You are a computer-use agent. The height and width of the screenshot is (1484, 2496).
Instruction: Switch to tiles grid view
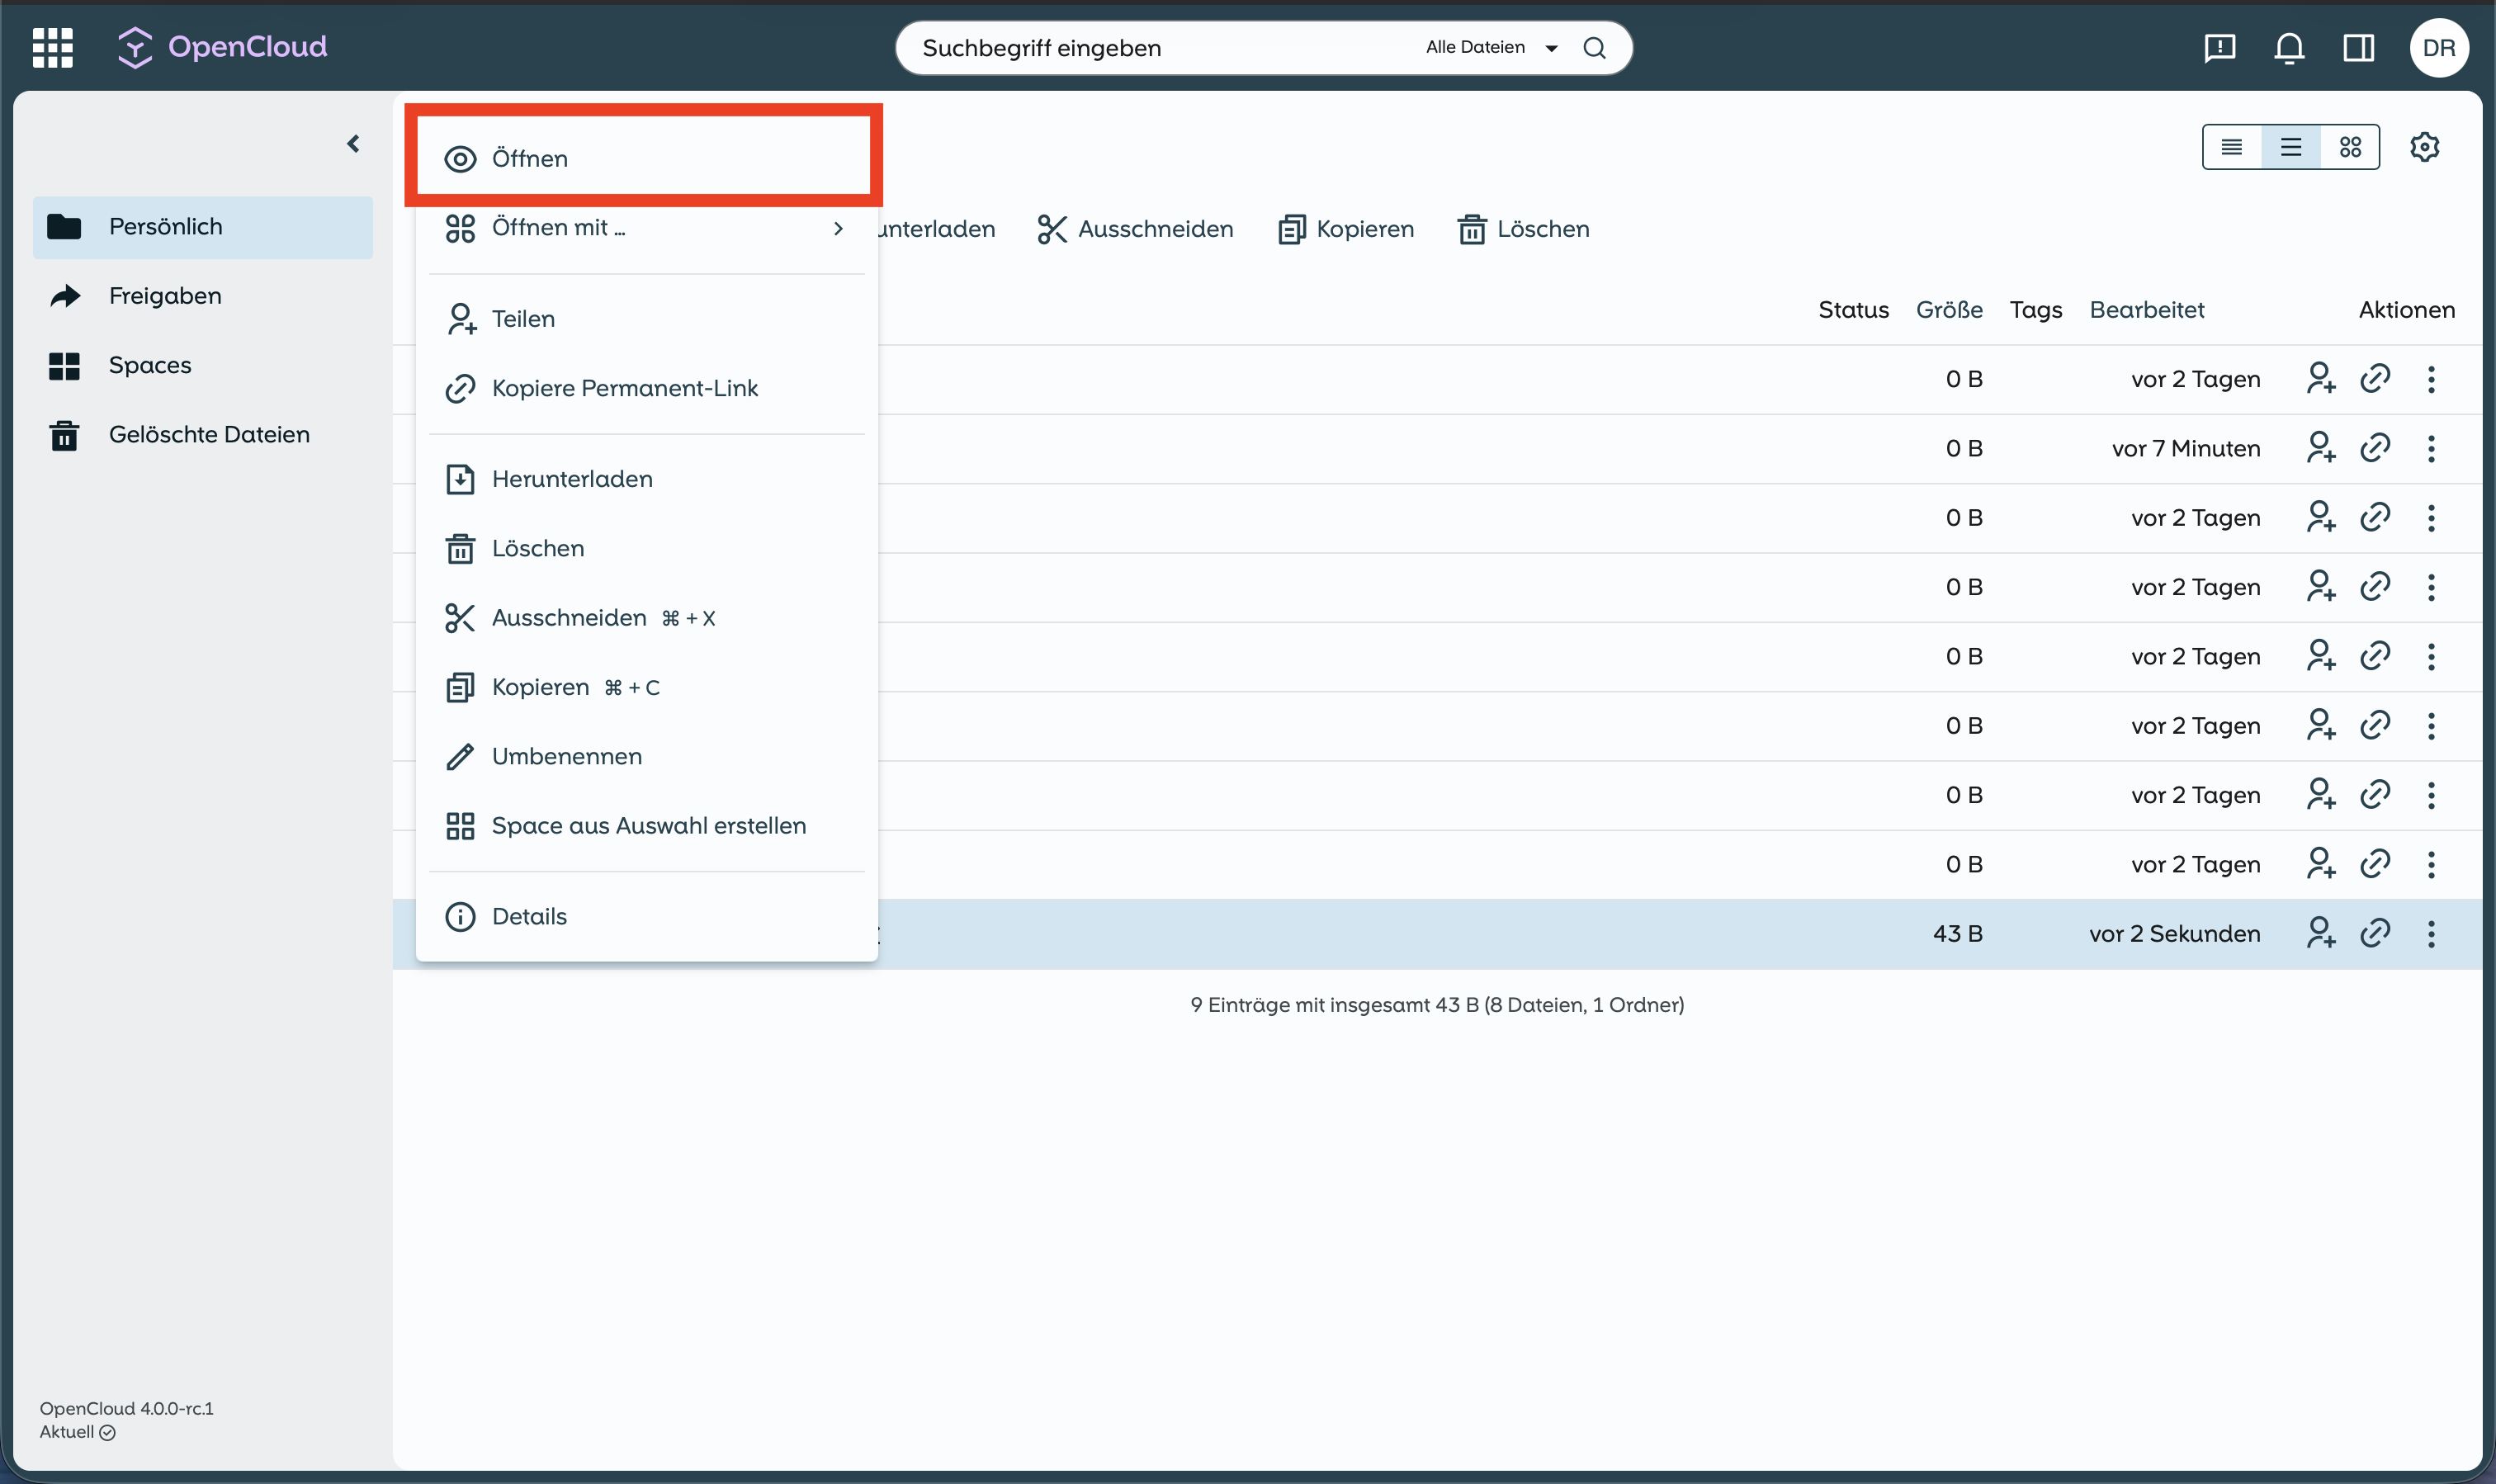[x=2350, y=147]
